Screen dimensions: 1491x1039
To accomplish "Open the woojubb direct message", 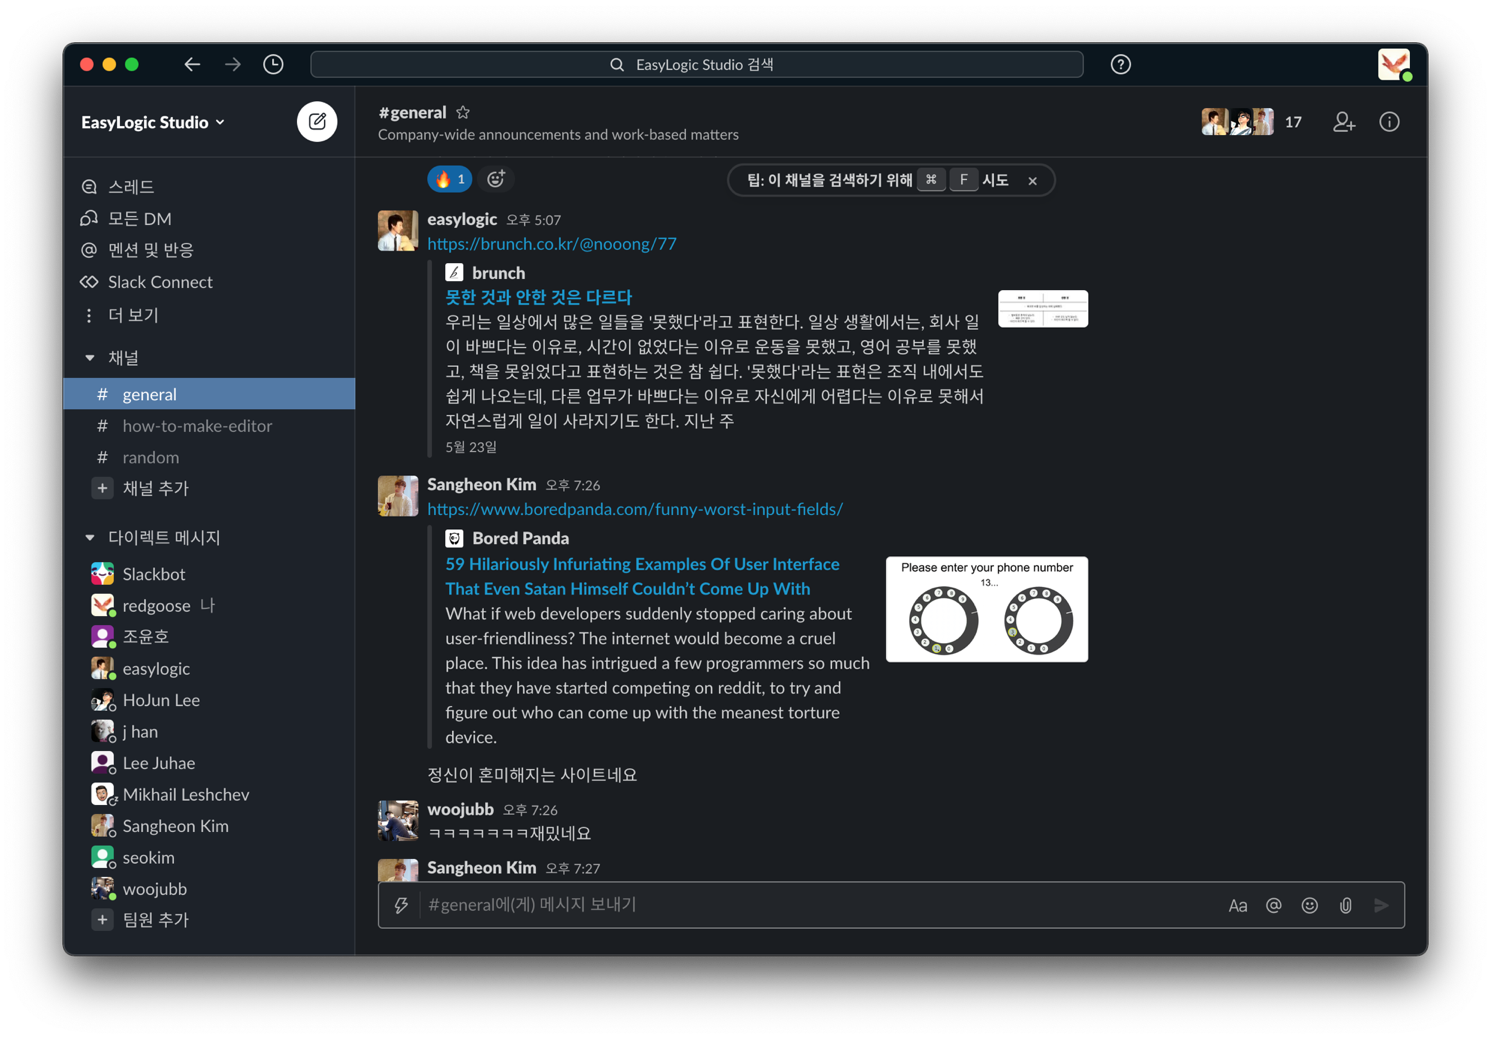I will pyautogui.click(x=209, y=889).
